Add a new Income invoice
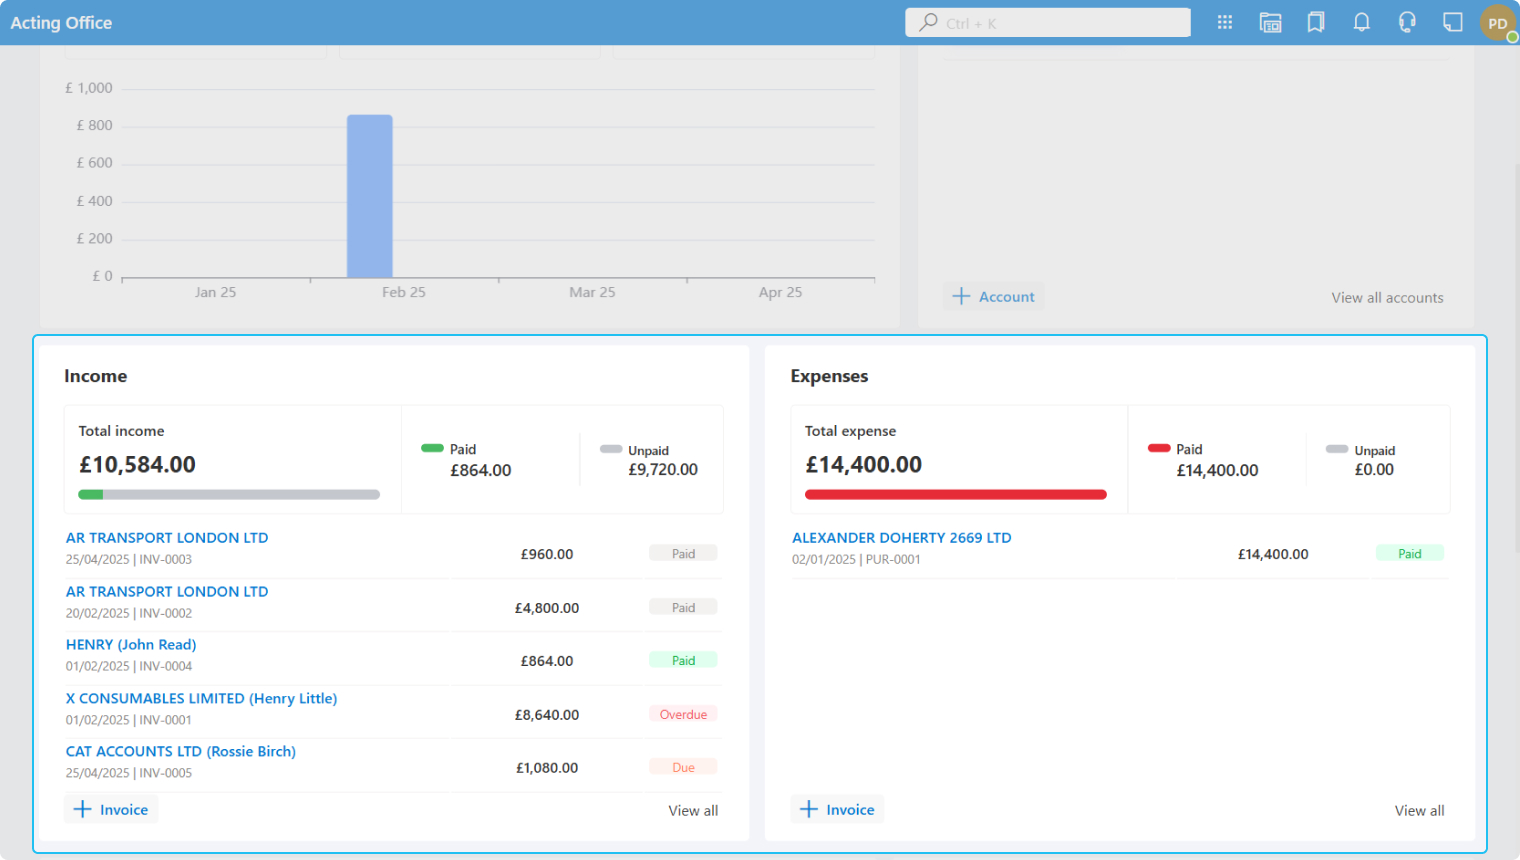1520x860 pixels. click(111, 809)
